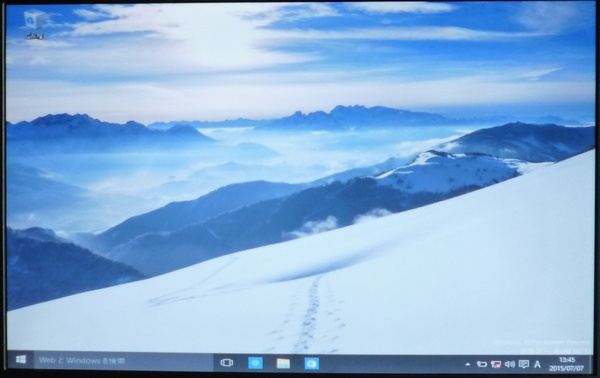Click the Show Desktop strip right of the clock

coord(591,364)
